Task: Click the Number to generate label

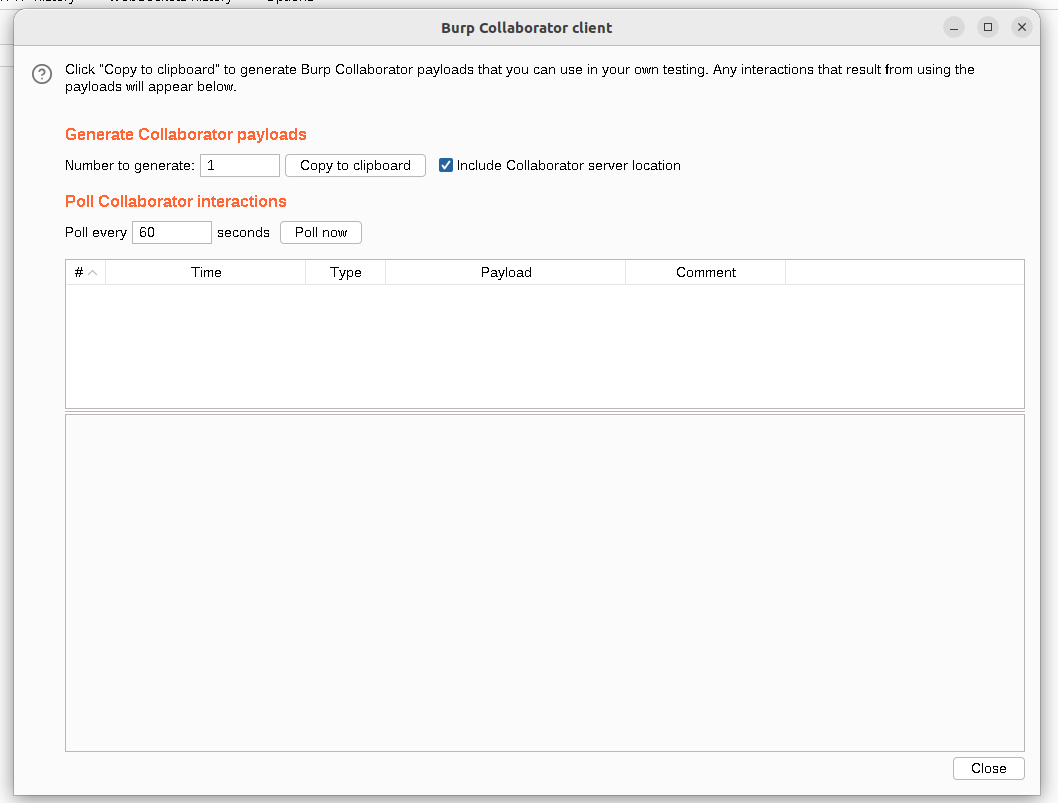Action: tap(130, 165)
